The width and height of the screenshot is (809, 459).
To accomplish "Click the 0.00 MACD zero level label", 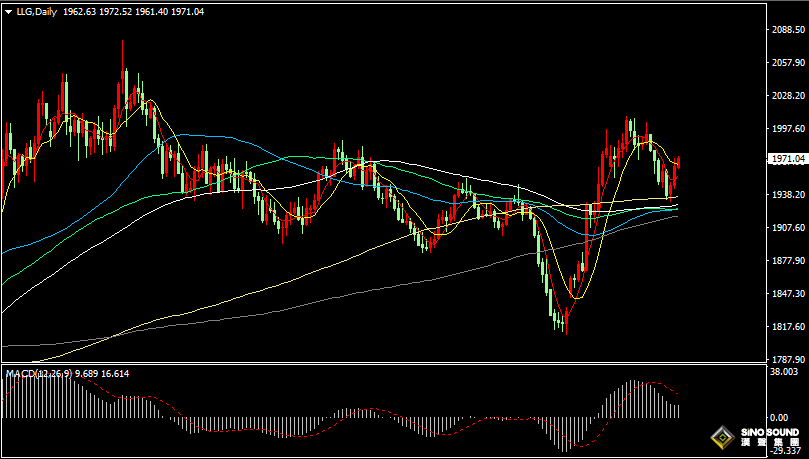I will pos(780,417).
